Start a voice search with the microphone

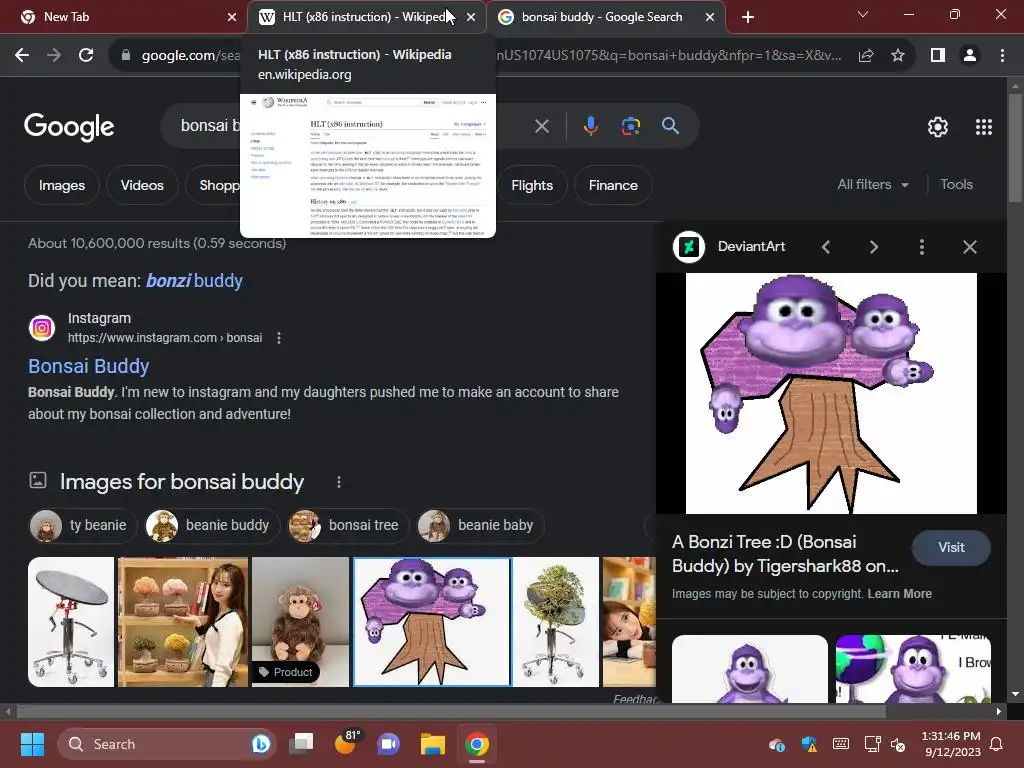590,126
